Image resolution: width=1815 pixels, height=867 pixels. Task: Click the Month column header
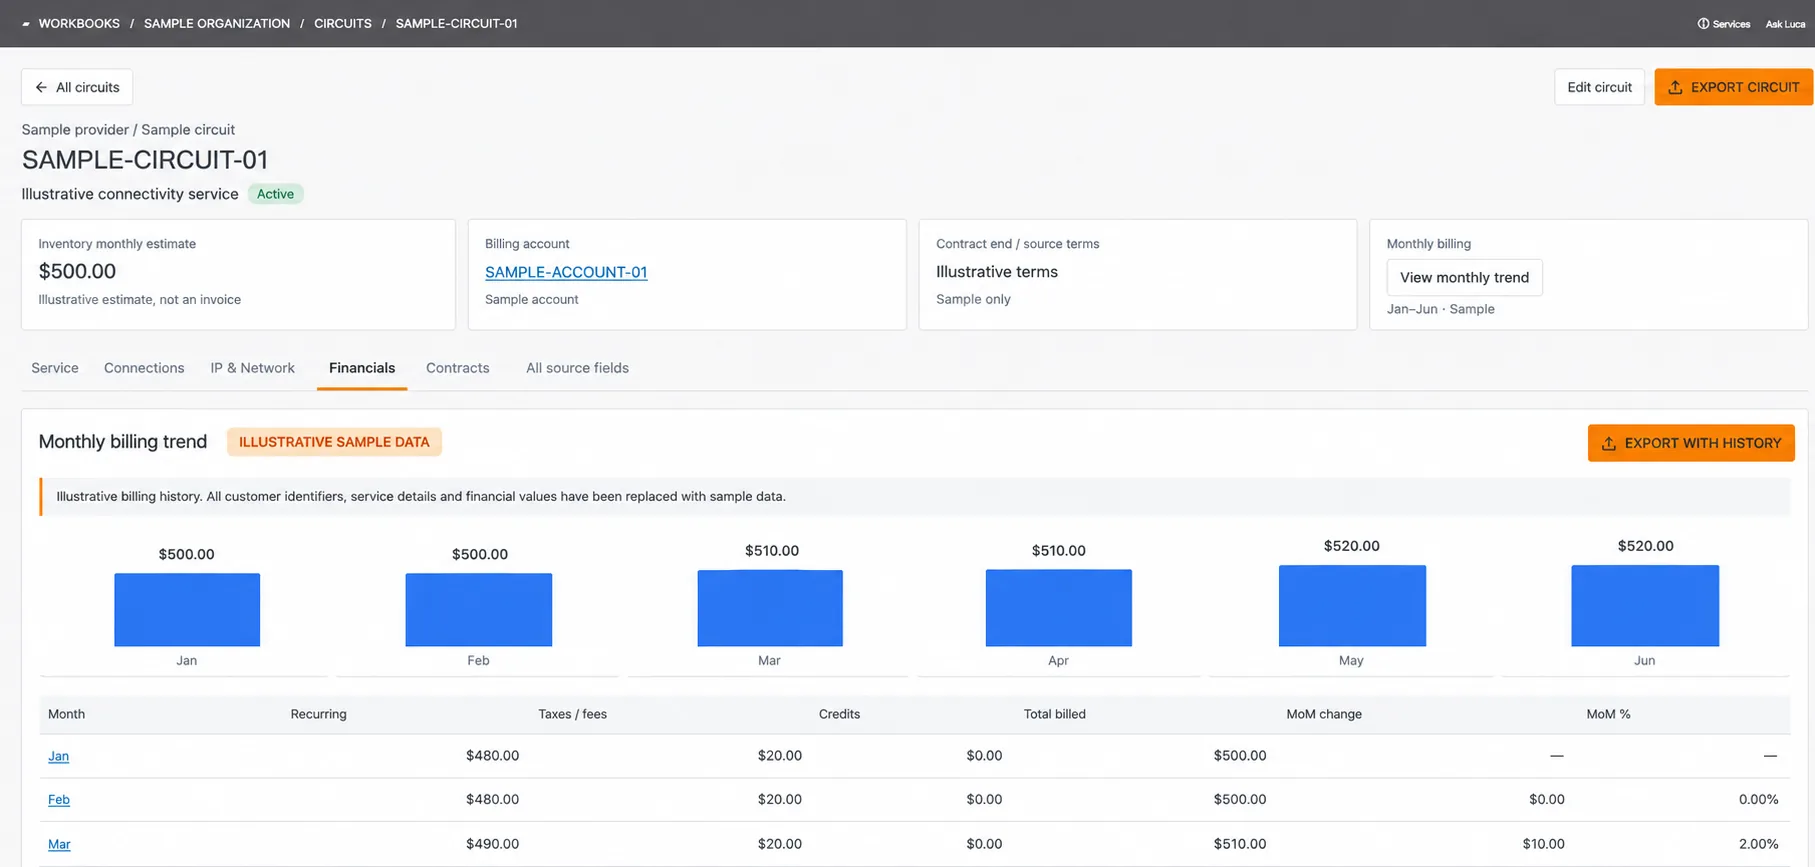tap(66, 714)
